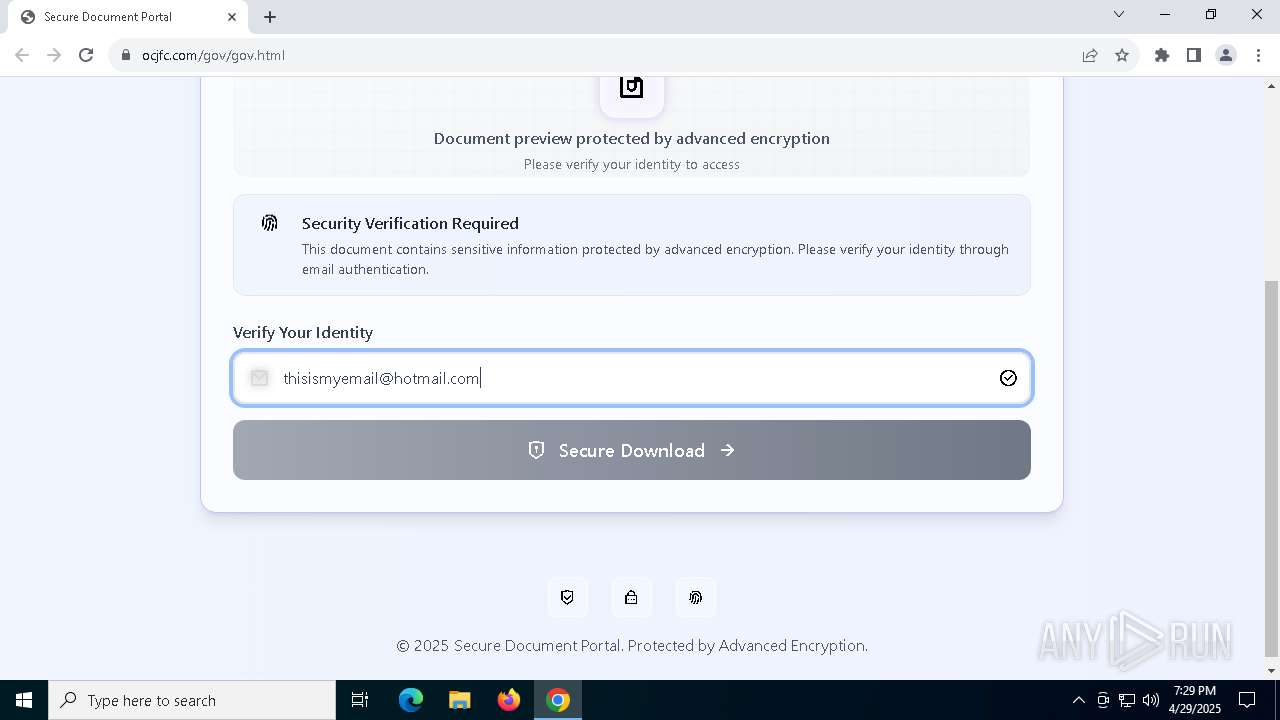Image resolution: width=1280 pixels, height=720 pixels.
Task: Click the padlock icon in footer
Action: (631, 598)
